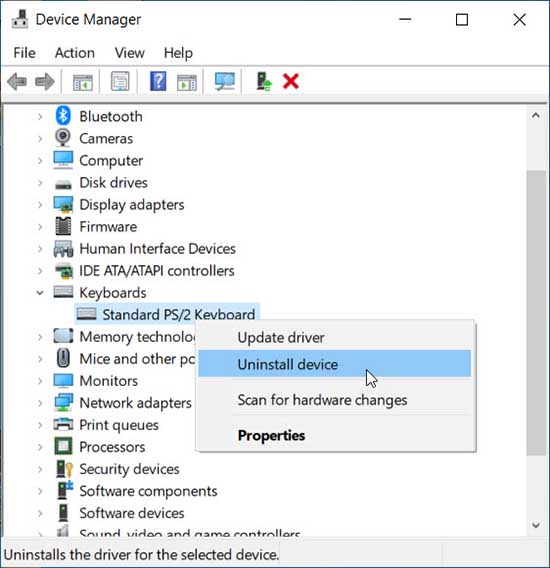Viewport: 550px width, 568px height.
Task: Click the blue Help question mark icon
Action: [x=158, y=81]
